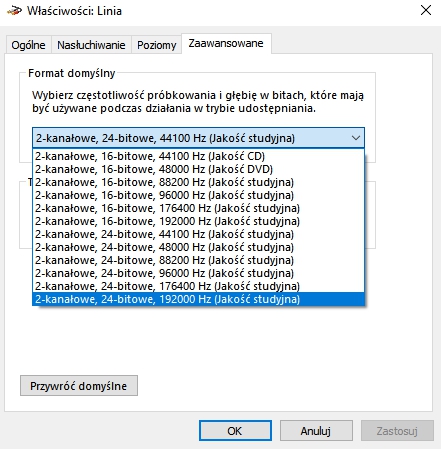Click the Przywróć domyślne button
441x449 pixels.
tap(79, 386)
